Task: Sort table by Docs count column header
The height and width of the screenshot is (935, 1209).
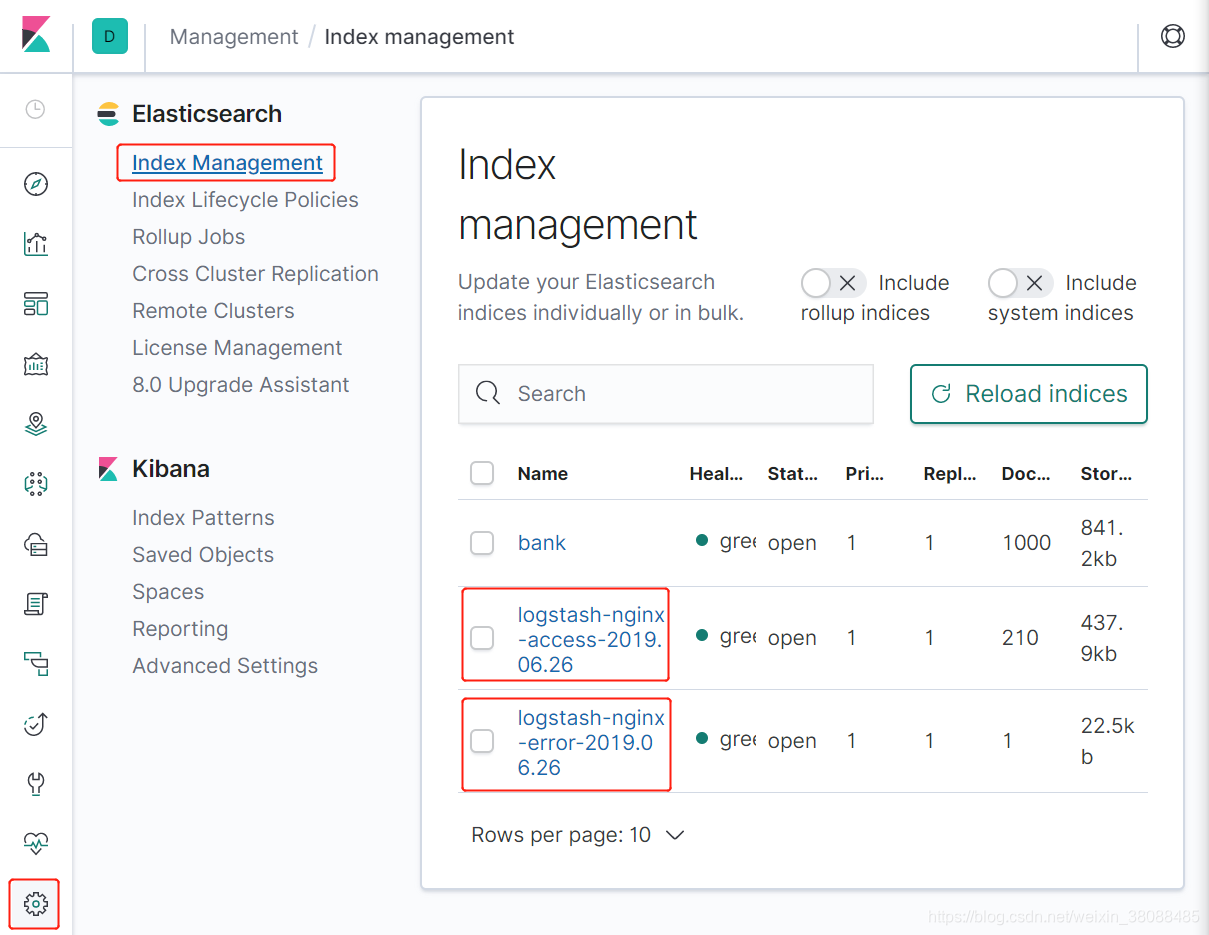Action: coord(1026,474)
